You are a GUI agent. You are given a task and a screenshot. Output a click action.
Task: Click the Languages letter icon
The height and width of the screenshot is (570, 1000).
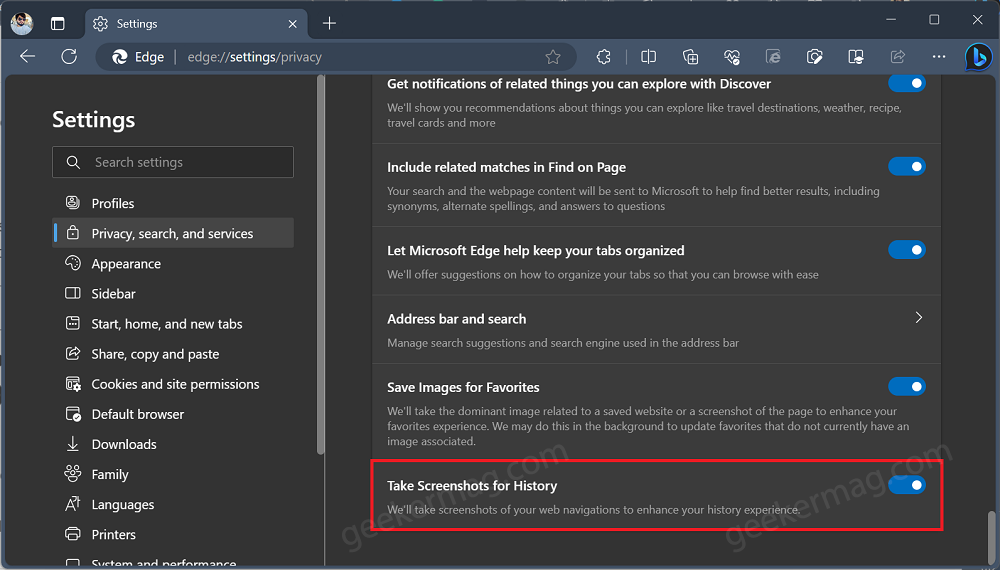(73, 504)
